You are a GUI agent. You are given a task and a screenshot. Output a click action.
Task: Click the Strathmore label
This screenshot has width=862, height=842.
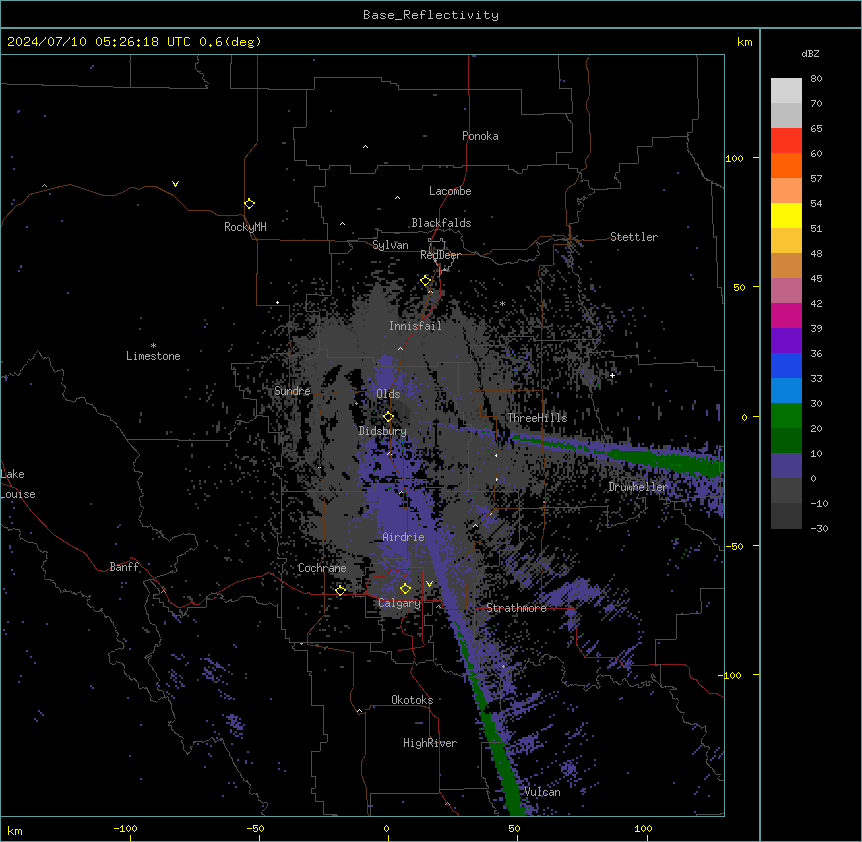coord(516,608)
